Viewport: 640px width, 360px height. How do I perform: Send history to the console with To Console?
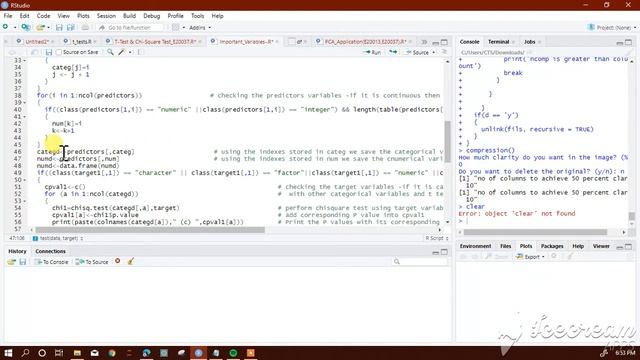[51, 262]
